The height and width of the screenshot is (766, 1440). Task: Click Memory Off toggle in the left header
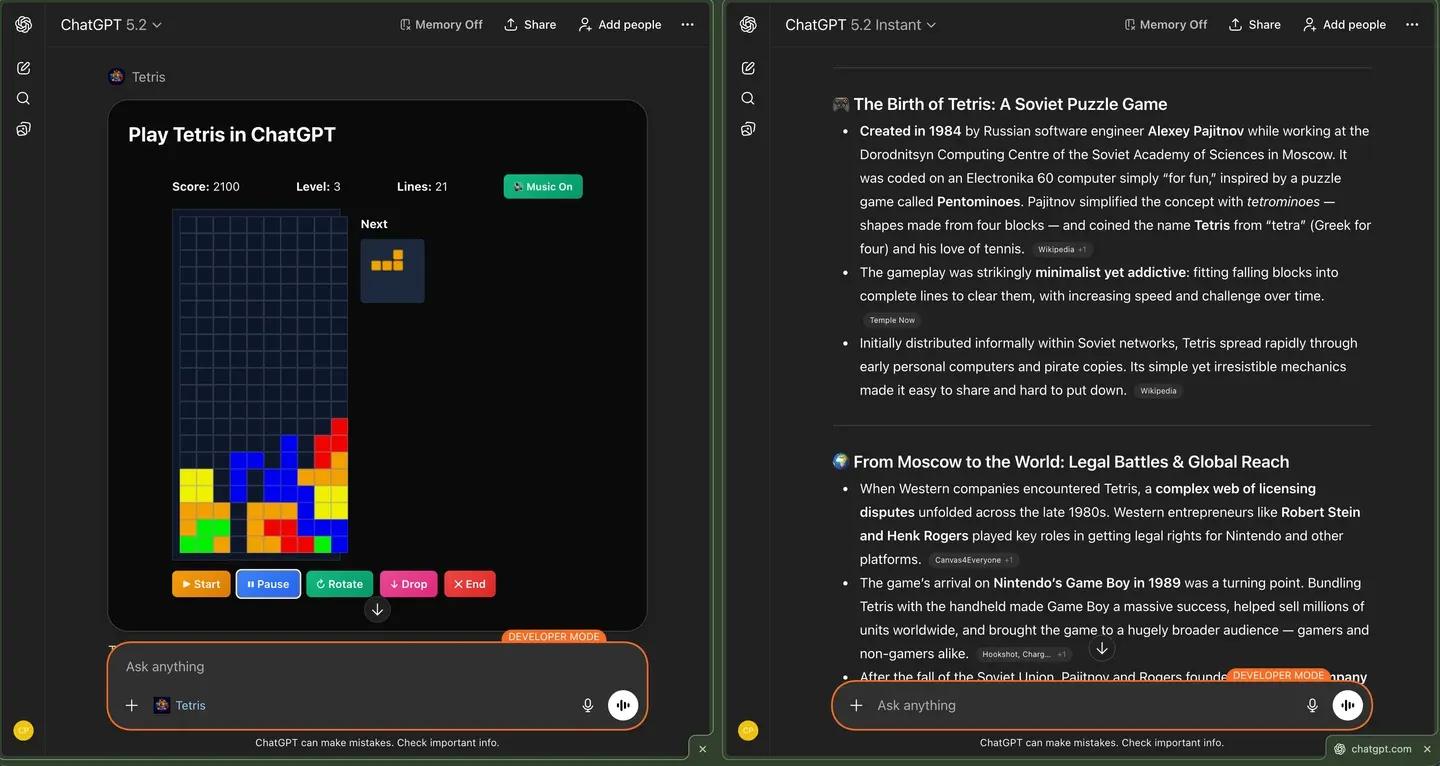click(440, 23)
